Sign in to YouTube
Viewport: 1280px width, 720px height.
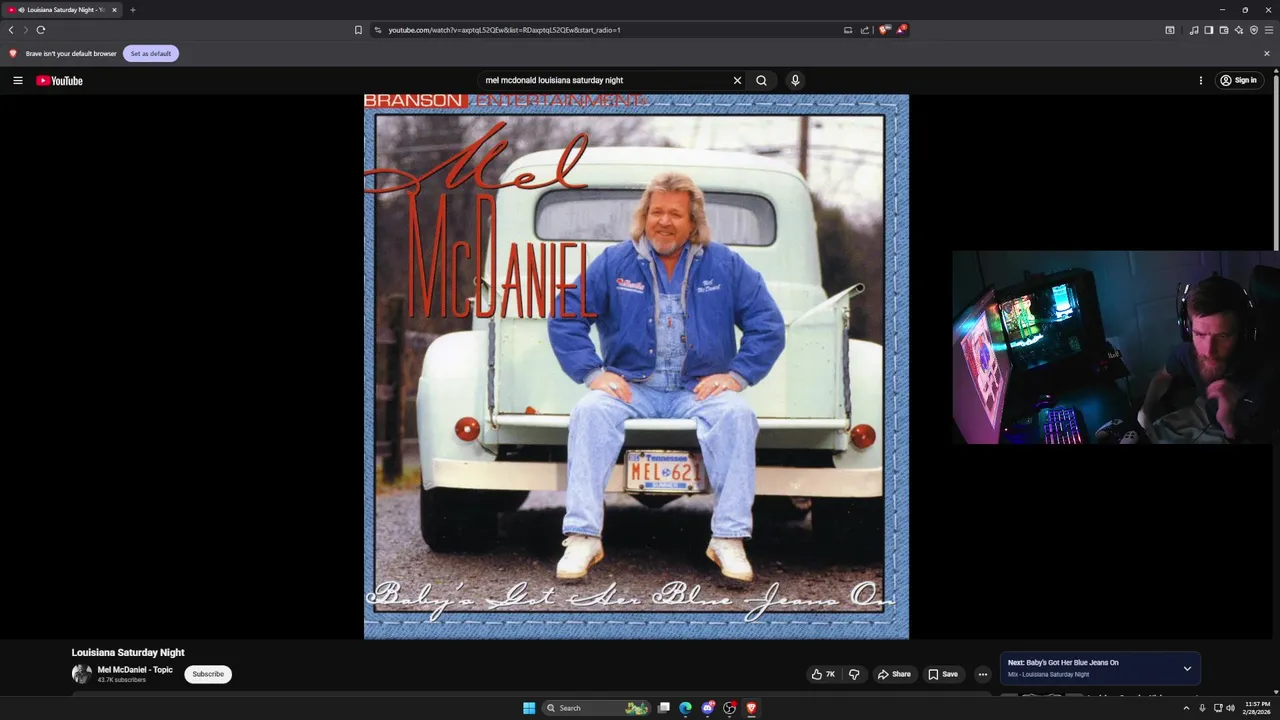(x=1240, y=81)
